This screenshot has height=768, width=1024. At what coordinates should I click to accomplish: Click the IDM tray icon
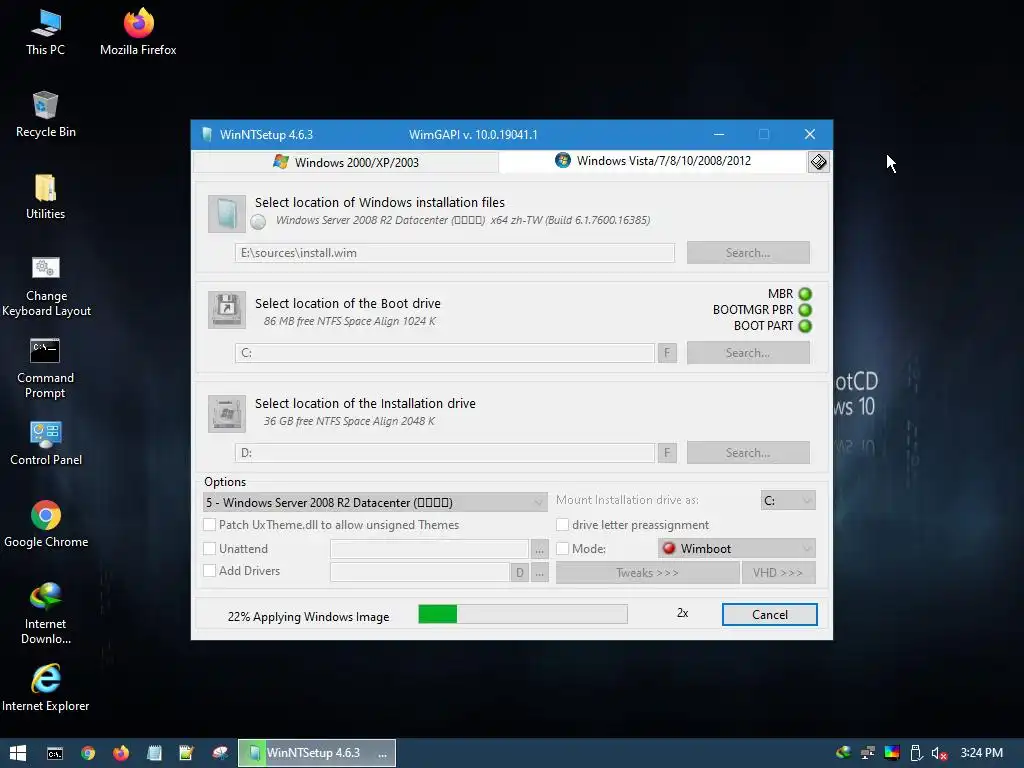[844, 753]
